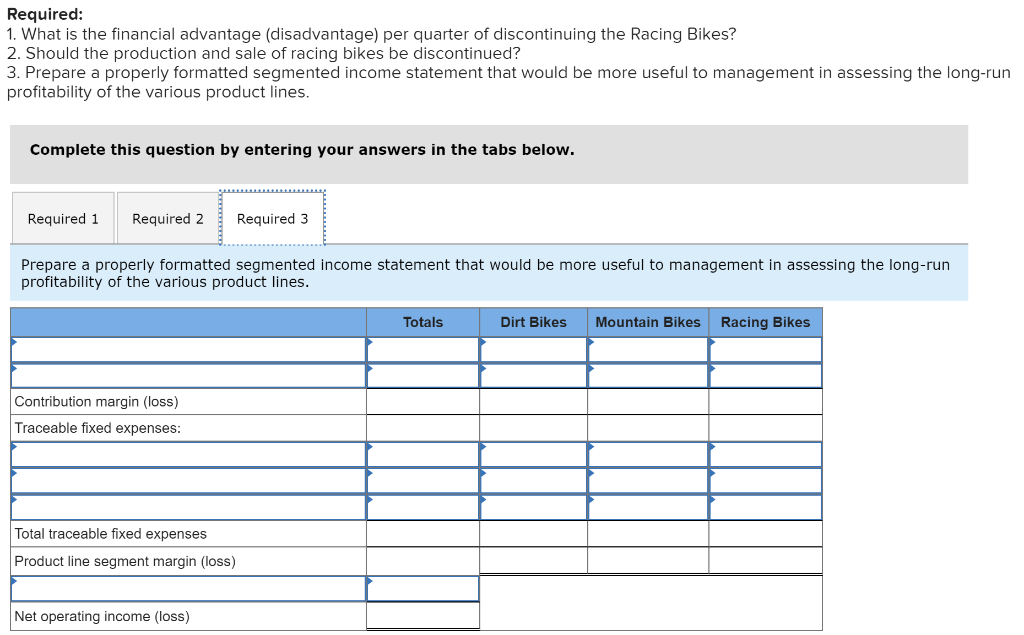Click Racing Bikes cell for Contribution margin (loss)
The width and height of the screenshot is (1024, 635).
click(x=765, y=402)
